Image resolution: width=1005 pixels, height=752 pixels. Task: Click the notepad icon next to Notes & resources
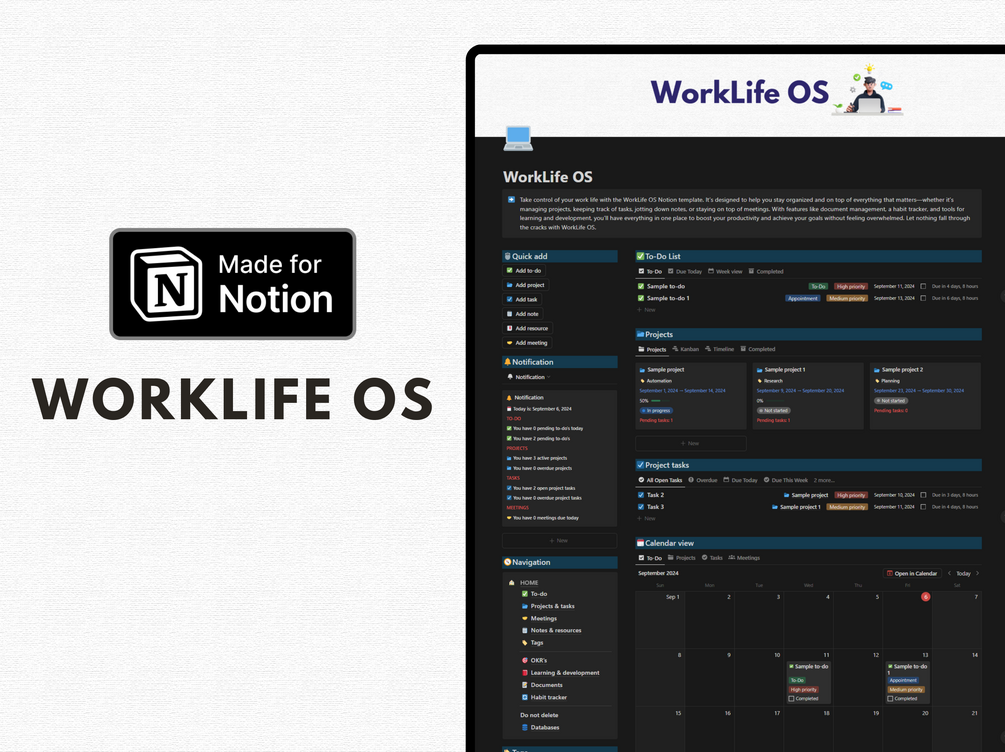(525, 631)
